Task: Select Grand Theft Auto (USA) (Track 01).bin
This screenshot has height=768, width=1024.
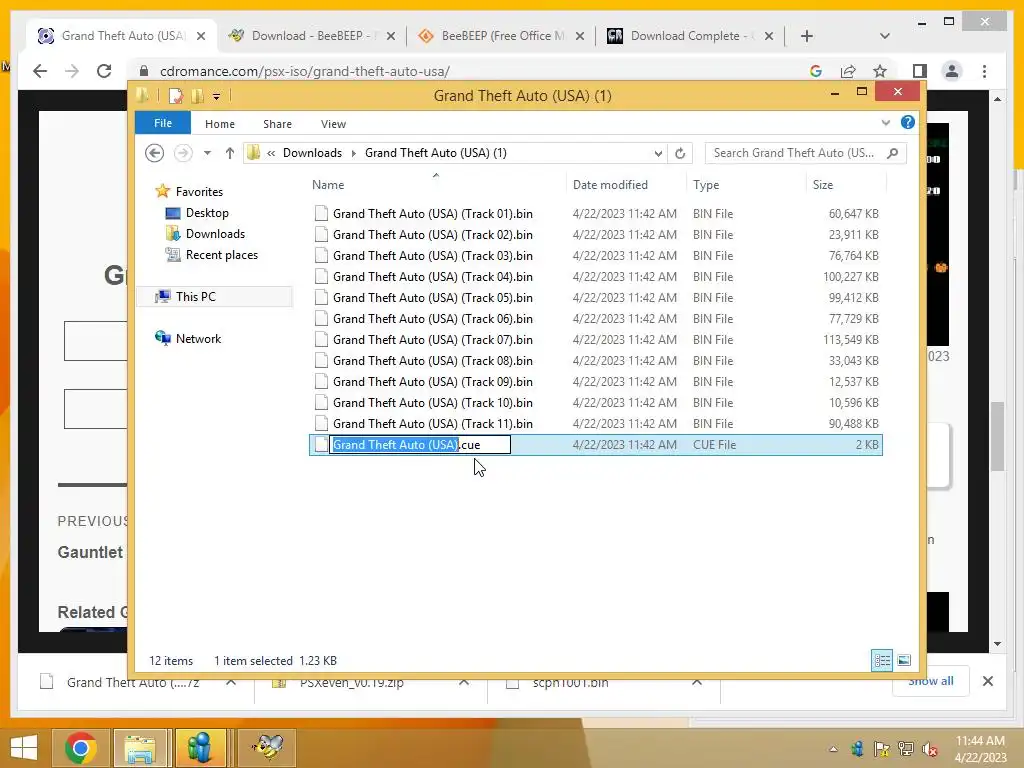Action: (432, 214)
